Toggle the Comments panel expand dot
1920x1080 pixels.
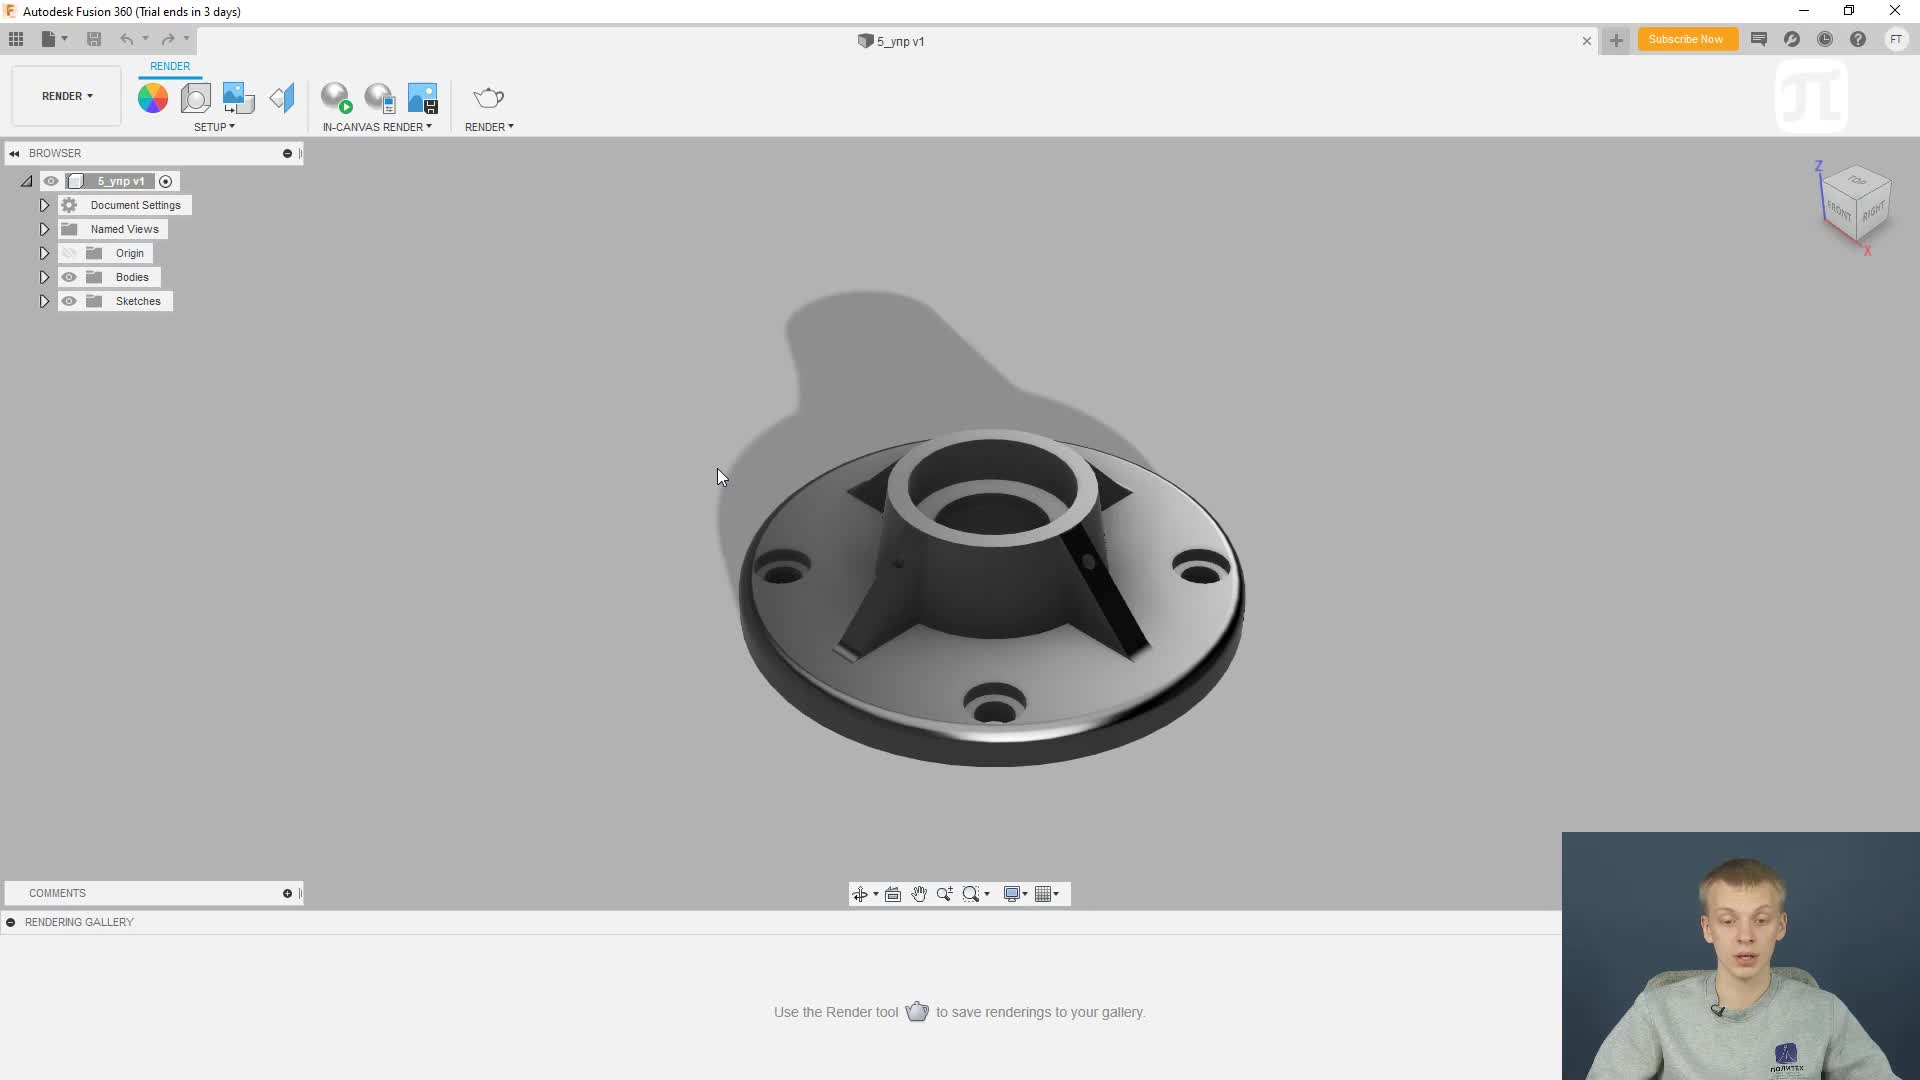pos(287,893)
